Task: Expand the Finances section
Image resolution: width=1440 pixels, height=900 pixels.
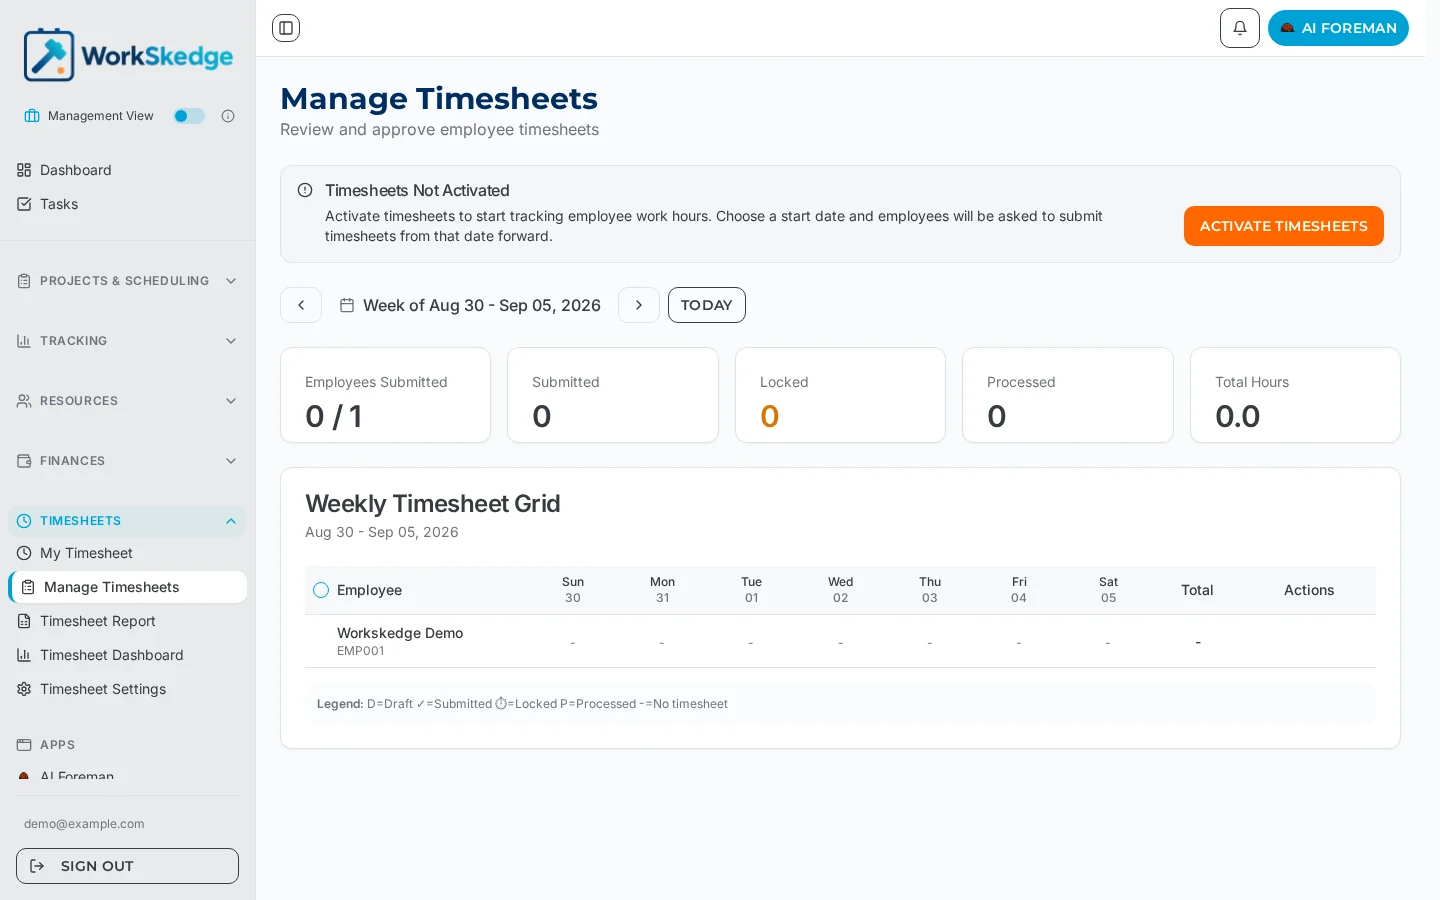Action: pos(128,461)
